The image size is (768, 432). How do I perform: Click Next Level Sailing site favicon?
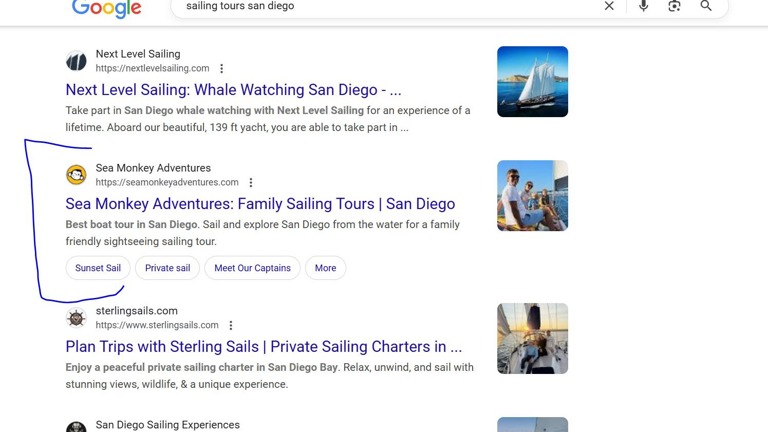point(76,61)
